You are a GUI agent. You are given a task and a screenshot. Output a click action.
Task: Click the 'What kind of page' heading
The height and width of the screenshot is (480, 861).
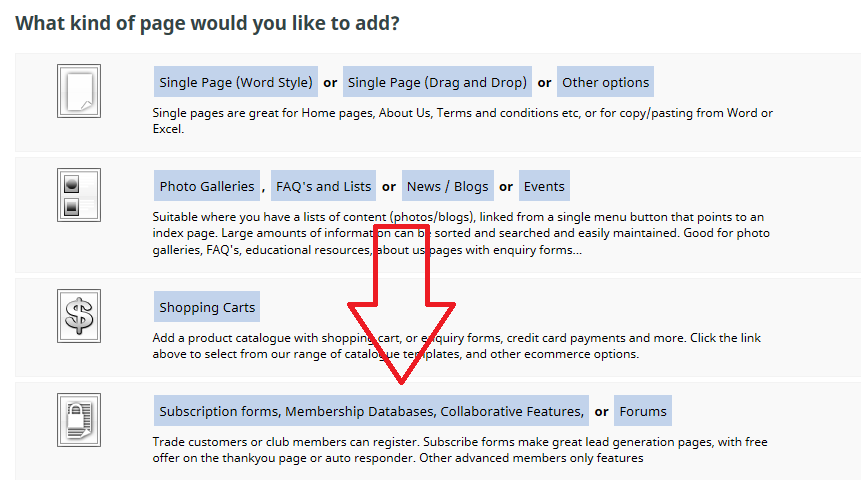pos(207,21)
